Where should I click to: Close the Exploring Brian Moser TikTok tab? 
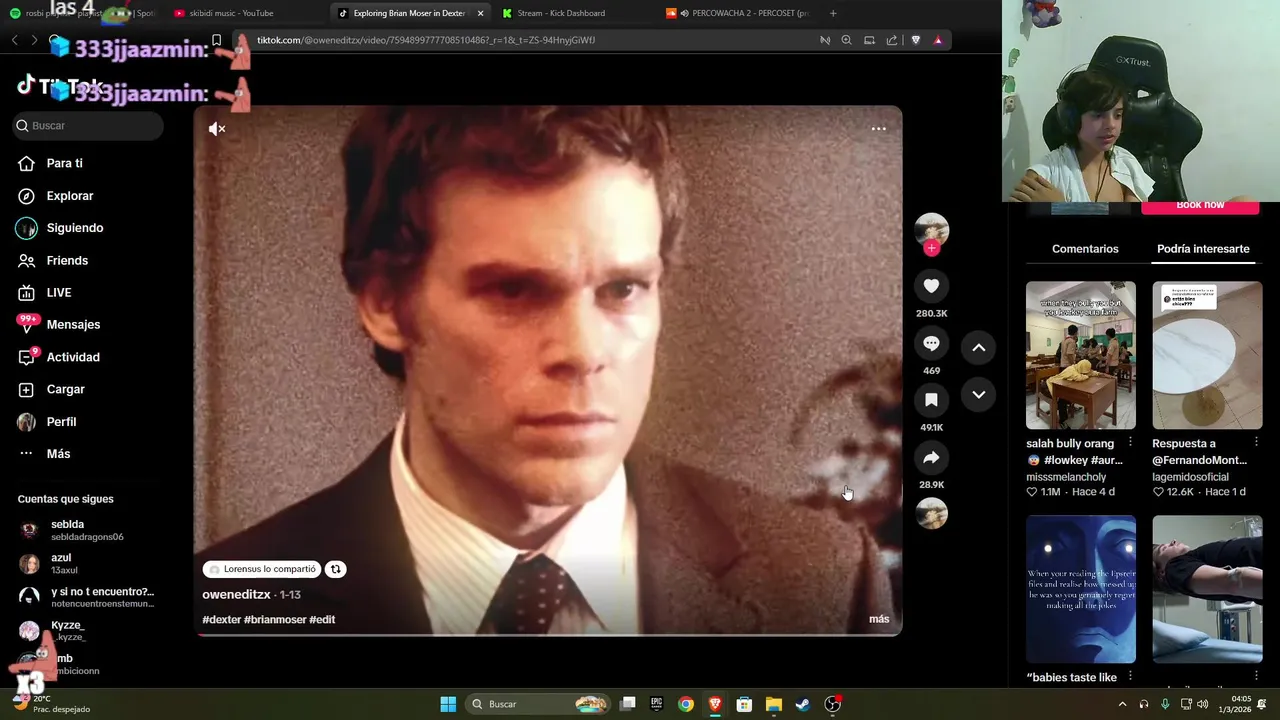click(480, 13)
